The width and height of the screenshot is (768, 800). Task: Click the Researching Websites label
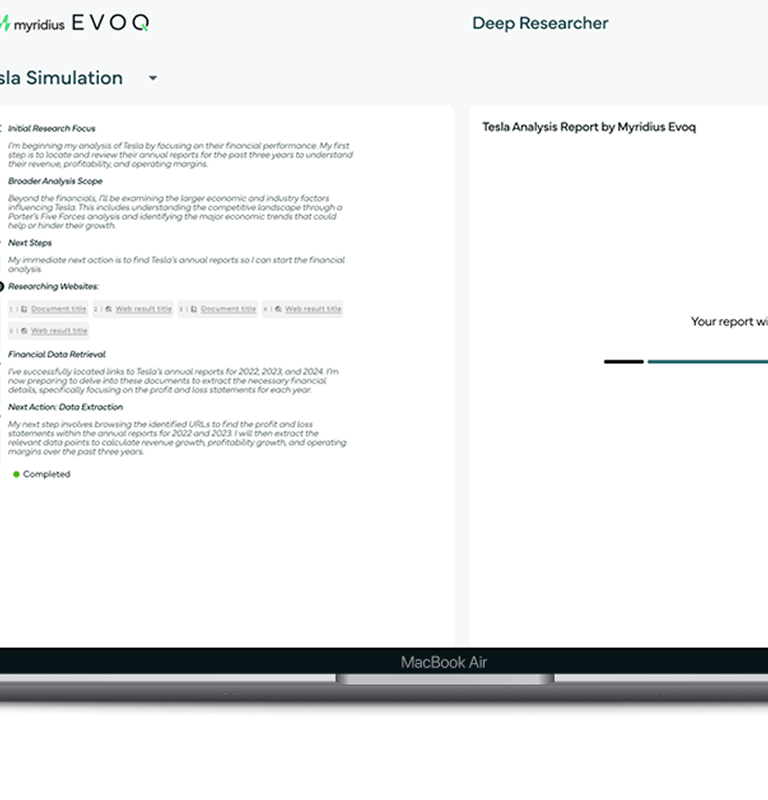tap(53, 287)
